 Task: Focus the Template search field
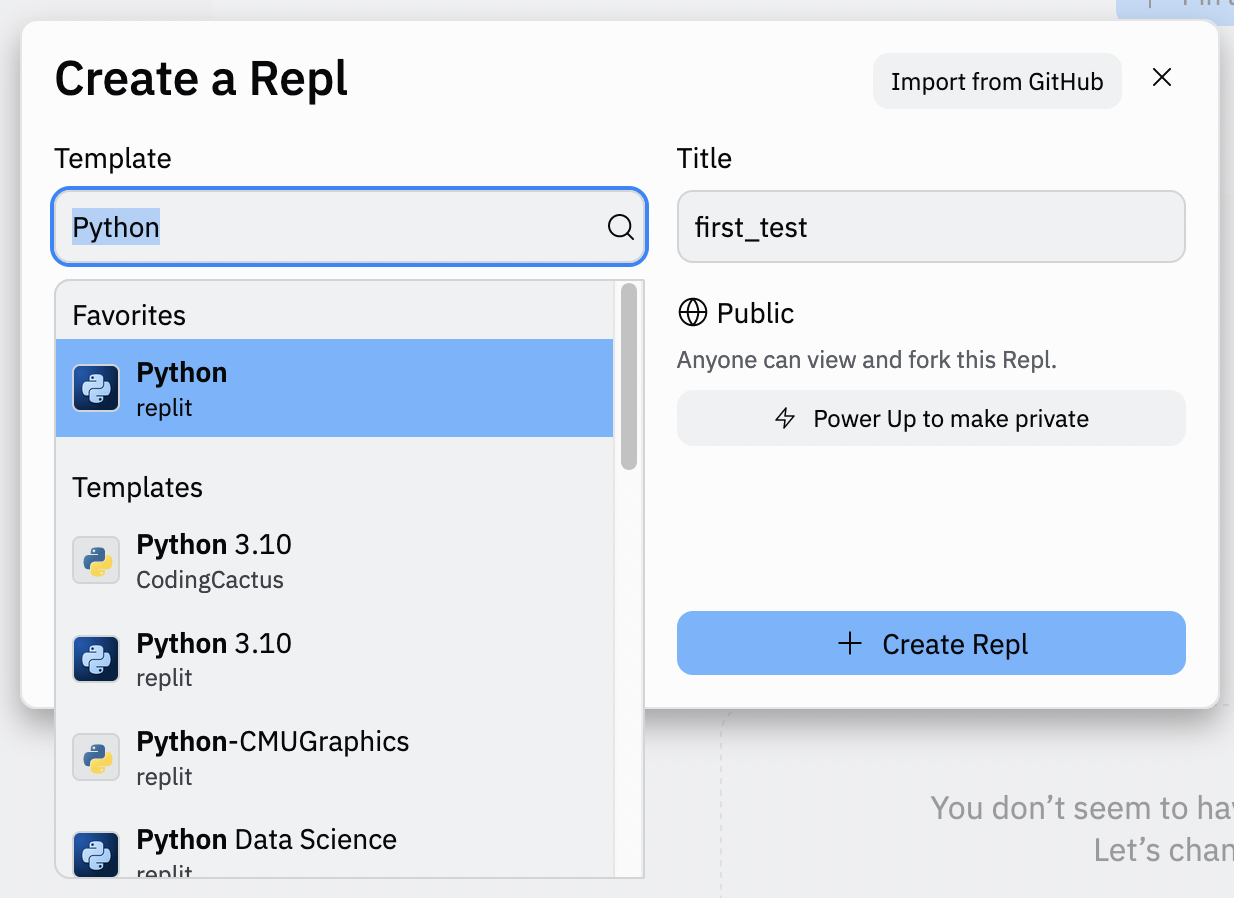click(x=349, y=227)
